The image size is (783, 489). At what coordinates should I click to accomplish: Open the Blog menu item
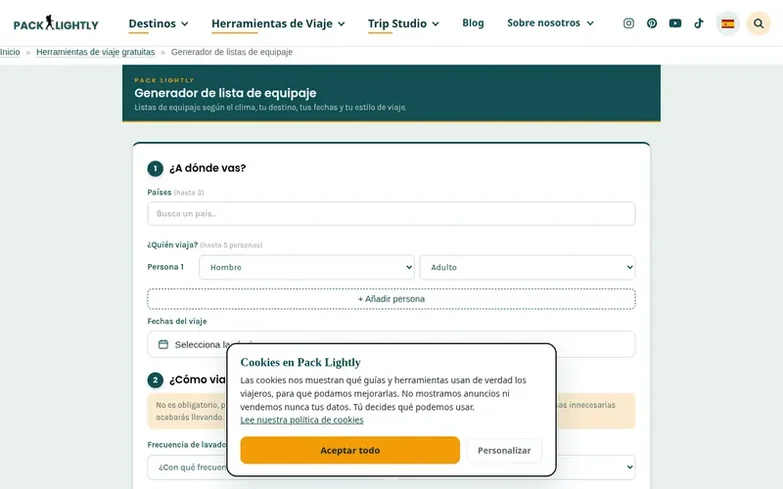click(473, 23)
